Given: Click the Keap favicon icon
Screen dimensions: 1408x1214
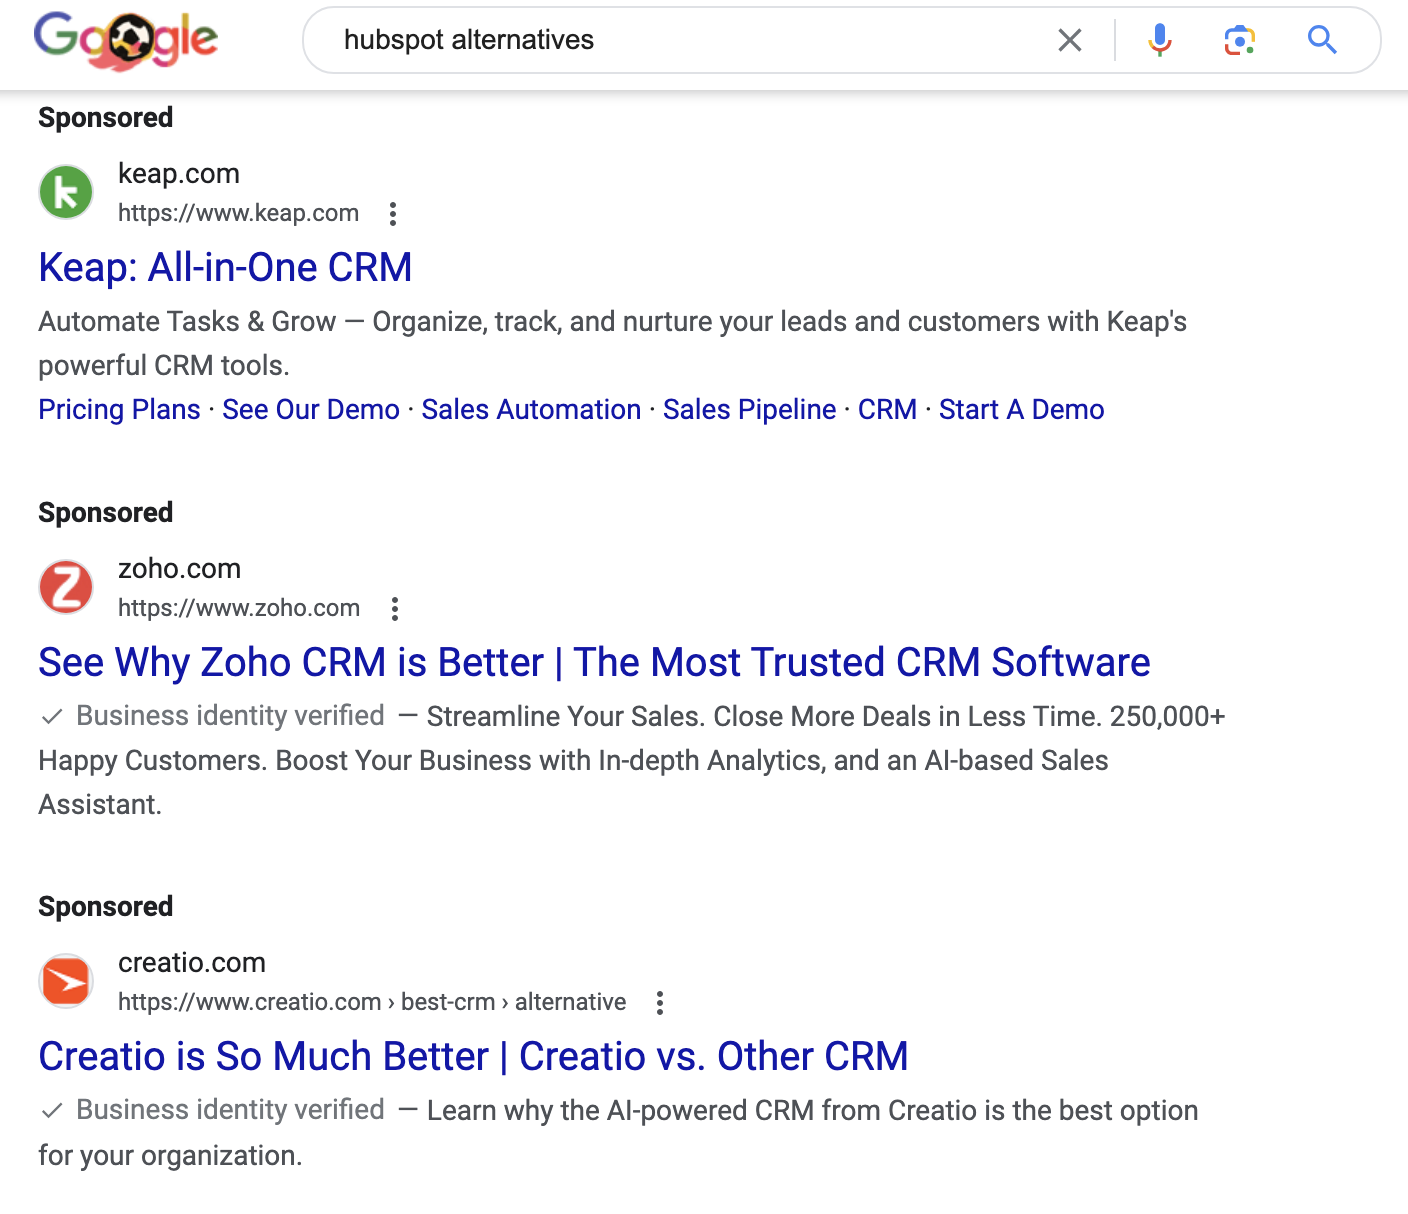Looking at the screenshot, I should point(66,192).
